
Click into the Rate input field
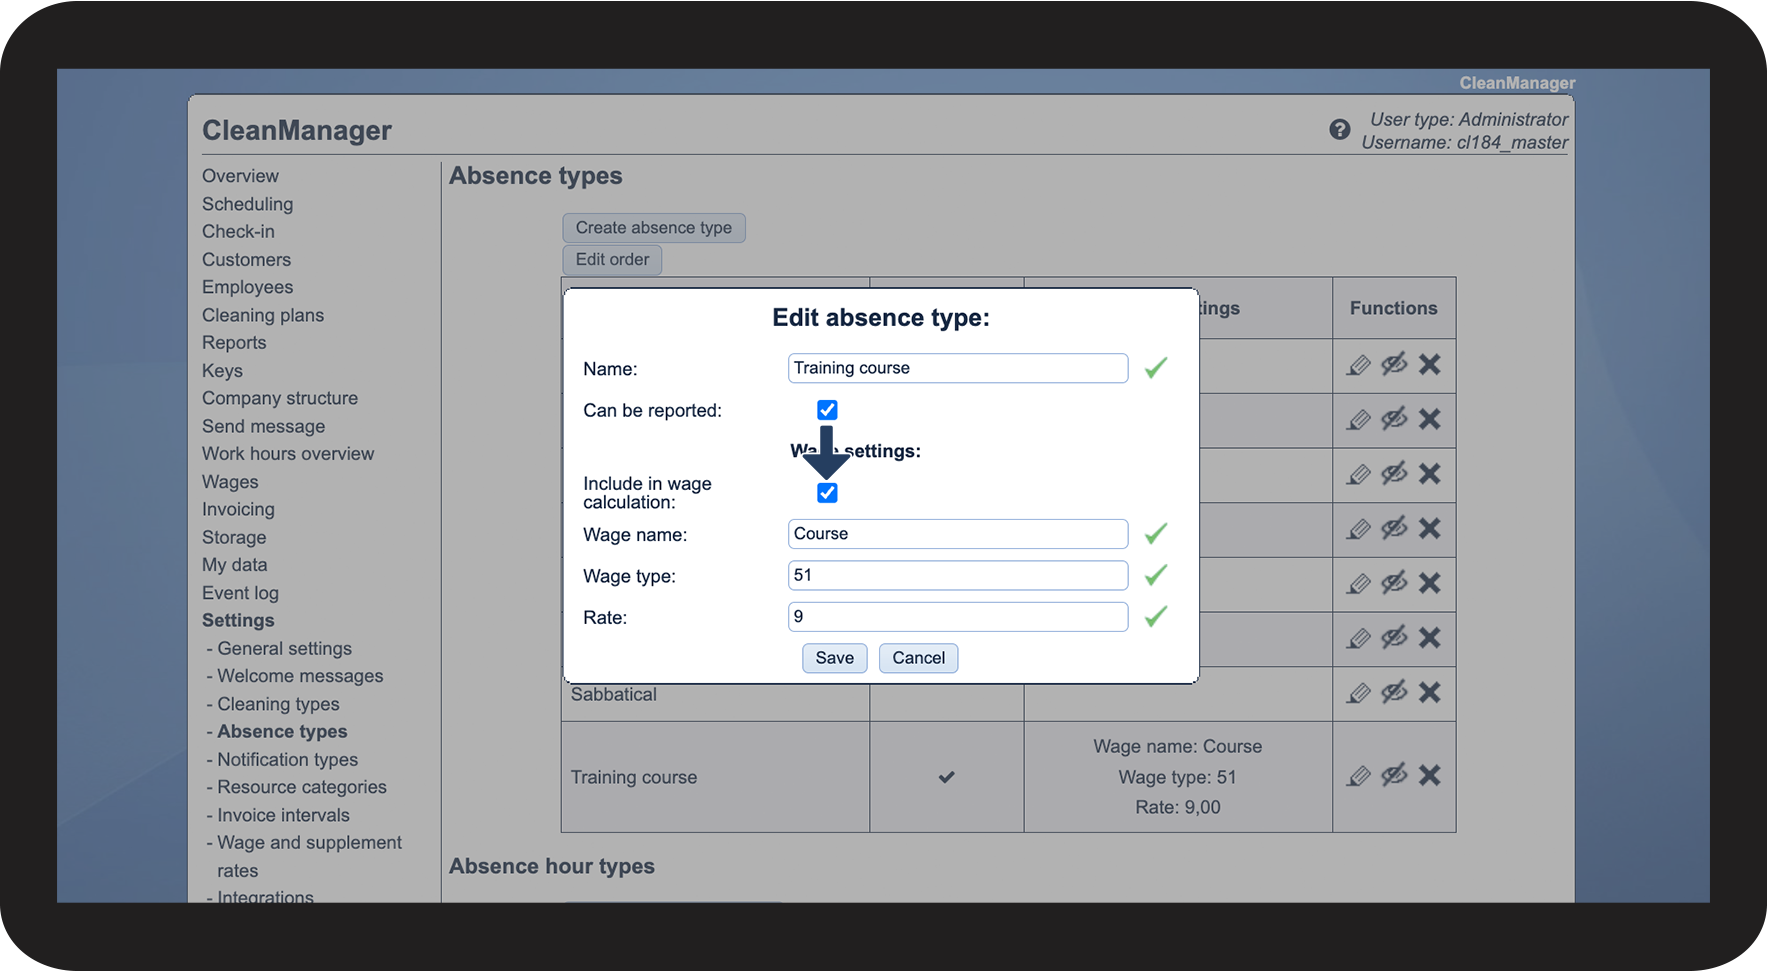tap(957, 617)
